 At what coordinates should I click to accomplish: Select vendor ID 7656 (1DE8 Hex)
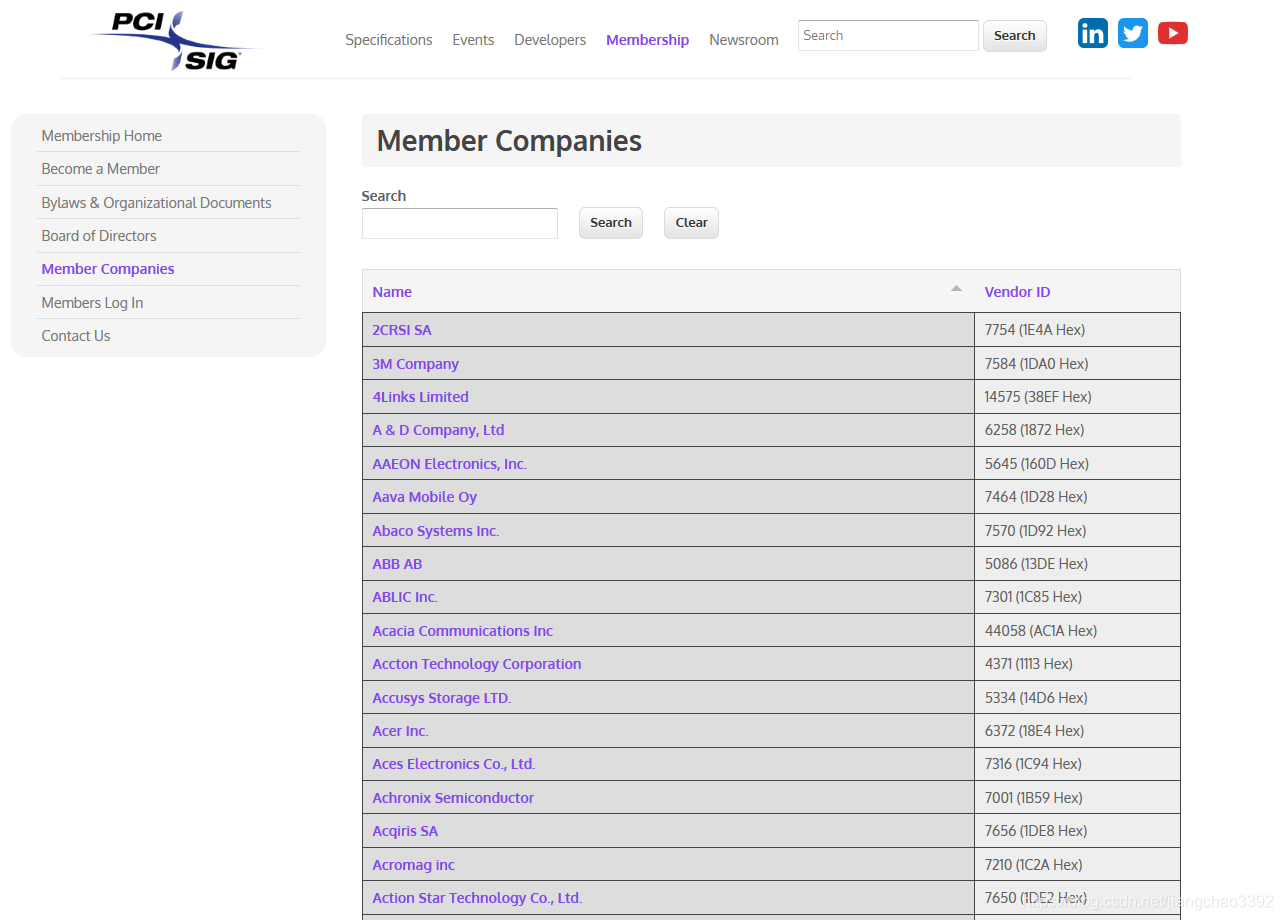[x=1036, y=831]
